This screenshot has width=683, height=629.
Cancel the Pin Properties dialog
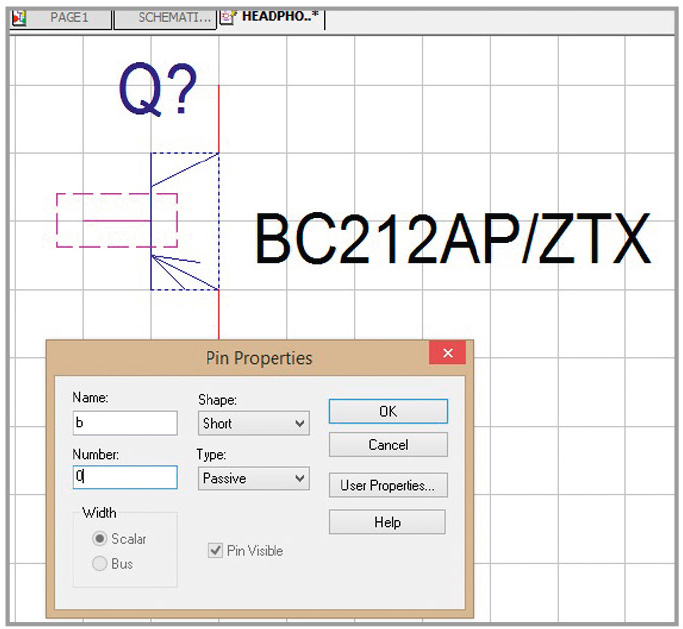(x=388, y=445)
